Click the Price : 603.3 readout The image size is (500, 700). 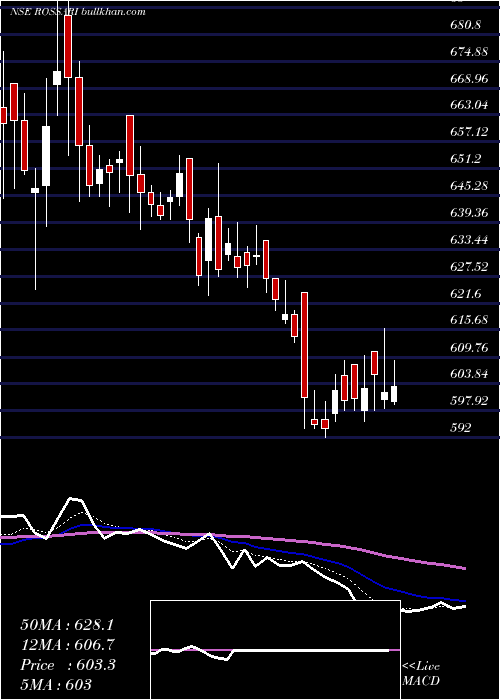[68, 665]
